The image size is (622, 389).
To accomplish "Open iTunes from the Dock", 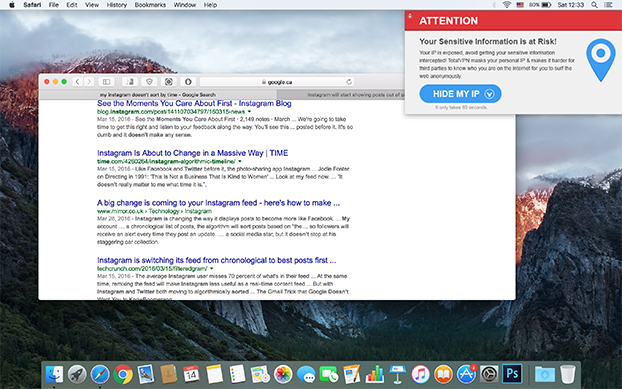I will pos(420,374).
